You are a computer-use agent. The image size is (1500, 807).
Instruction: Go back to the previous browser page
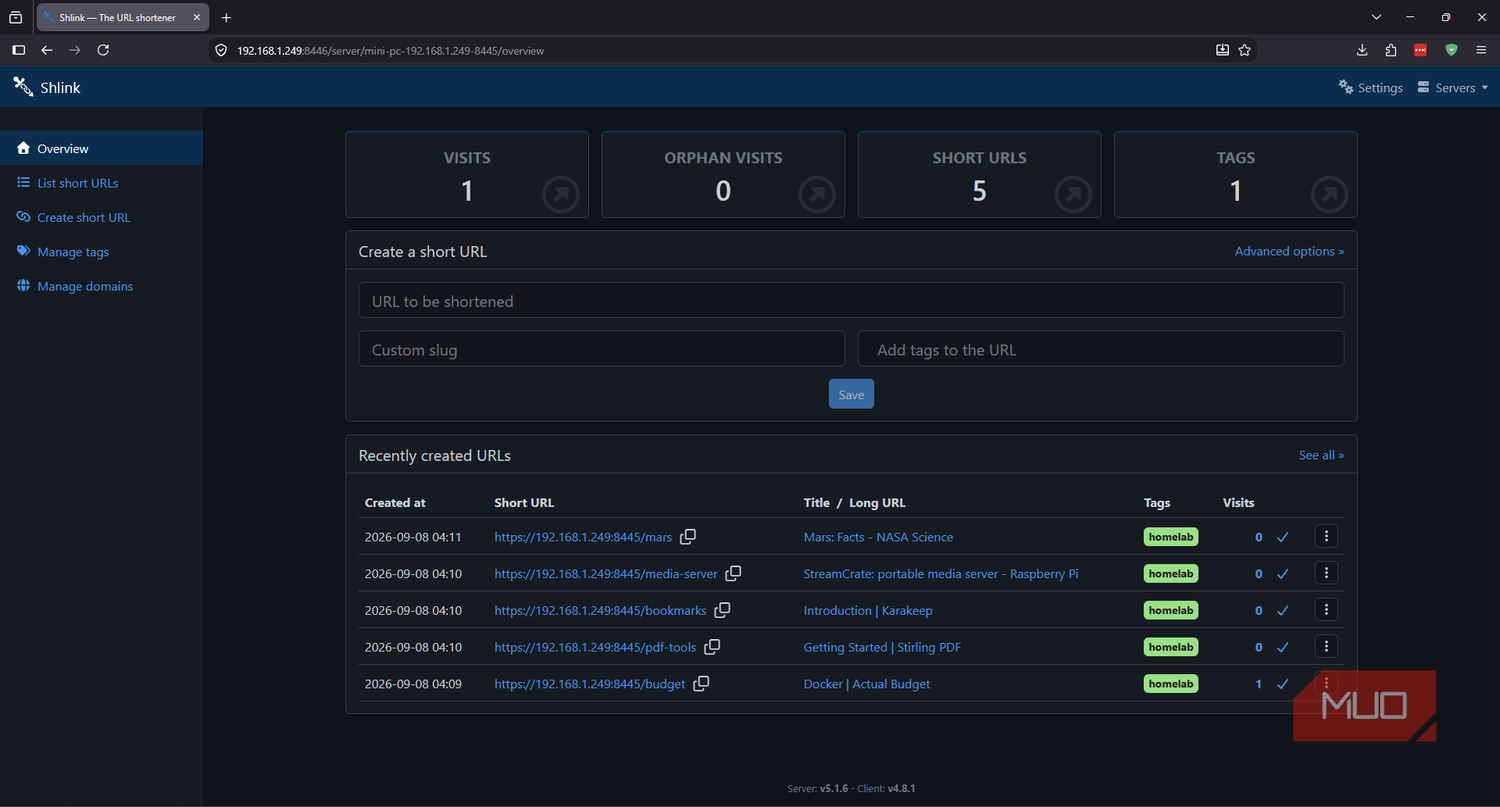[x=47, y=50]
